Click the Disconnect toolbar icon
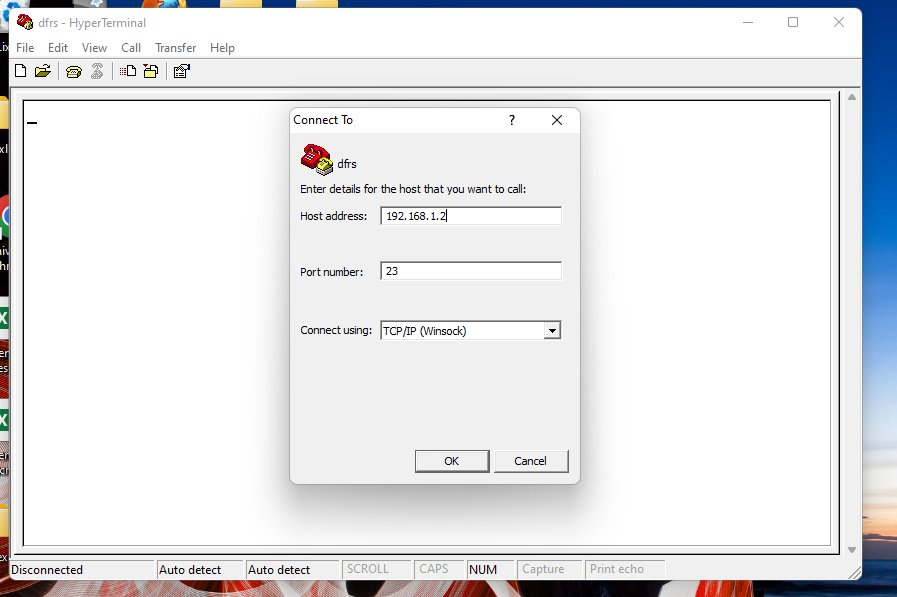The width and height of the screenshot is (897, 597). click(x=97, y=71)
